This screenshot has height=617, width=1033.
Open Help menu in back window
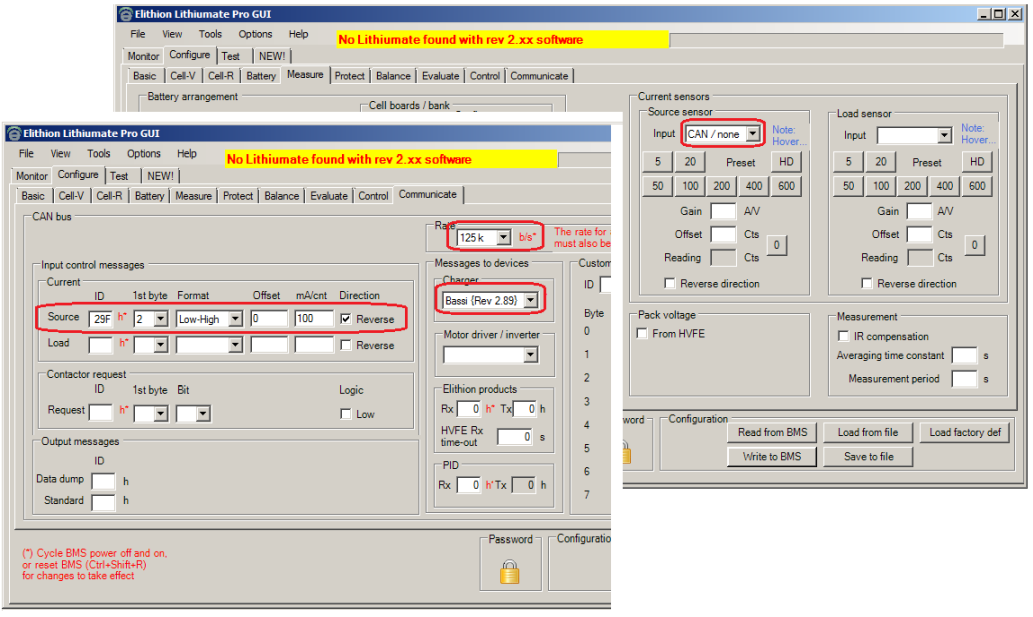pyautogui.click(x=298, y=34)
